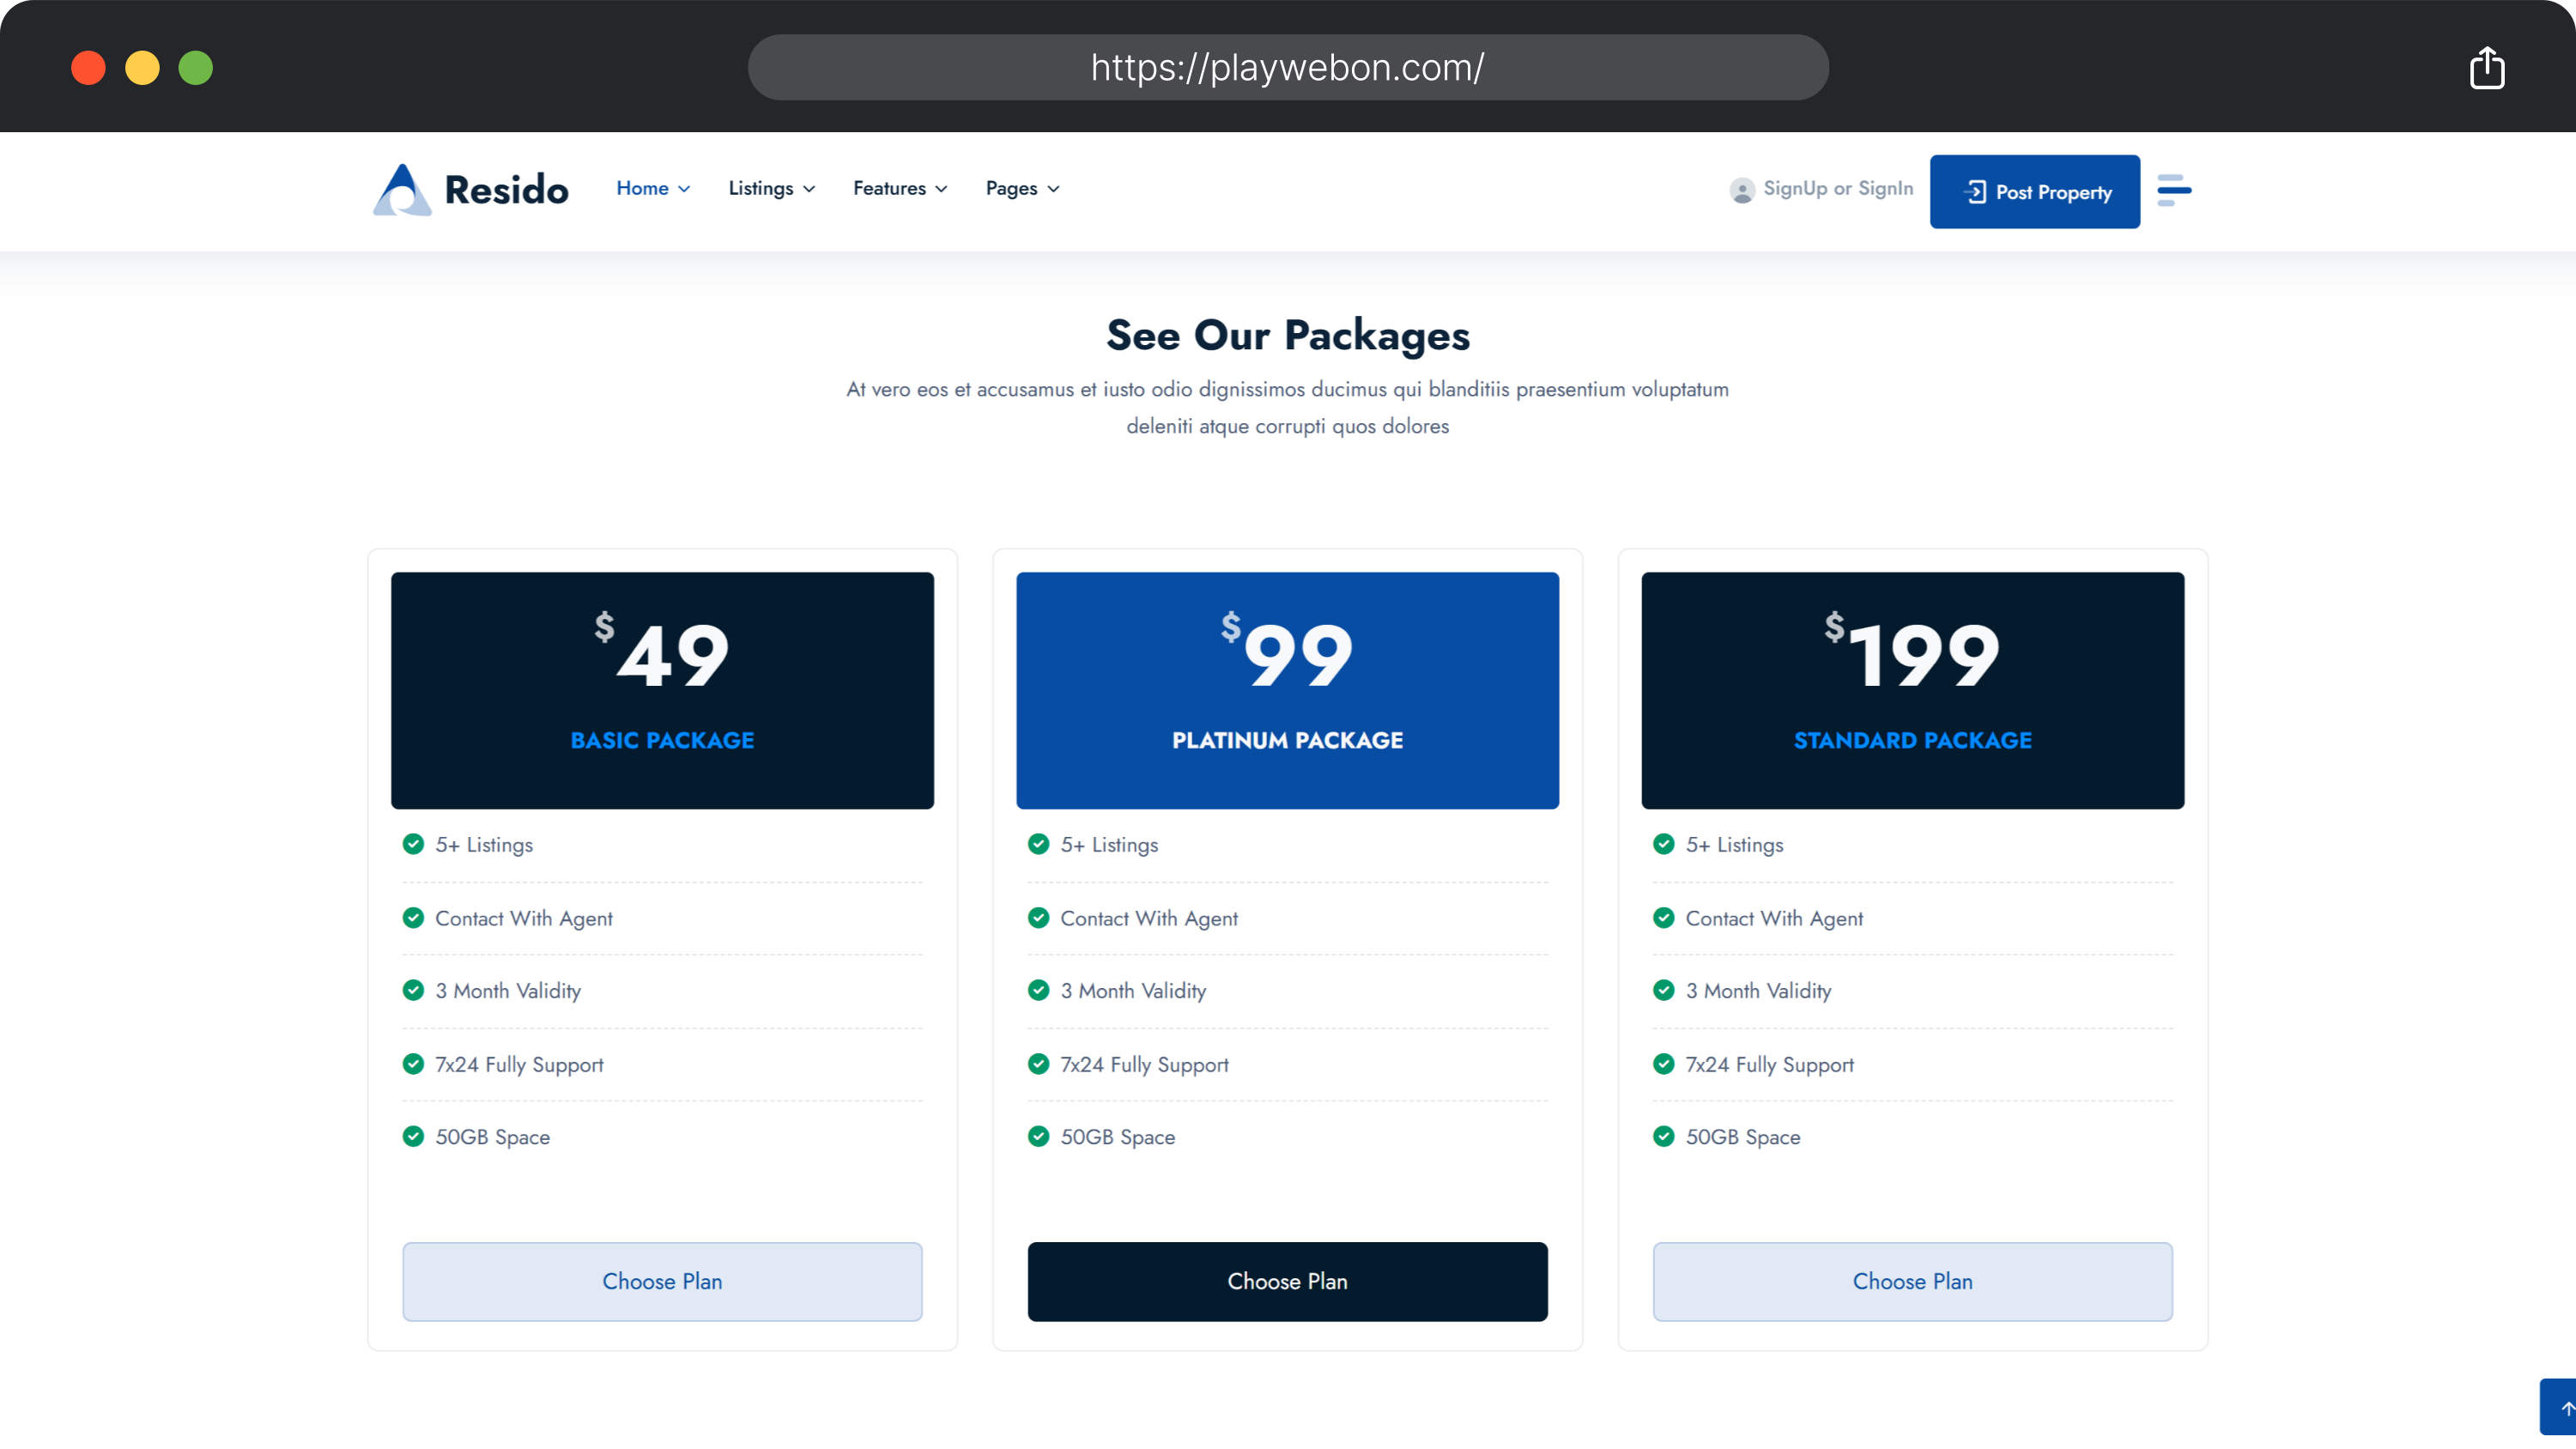Expand the Home dropdown menu
The height and width of the screenshot is (1449, 2576).
[653, 188]
